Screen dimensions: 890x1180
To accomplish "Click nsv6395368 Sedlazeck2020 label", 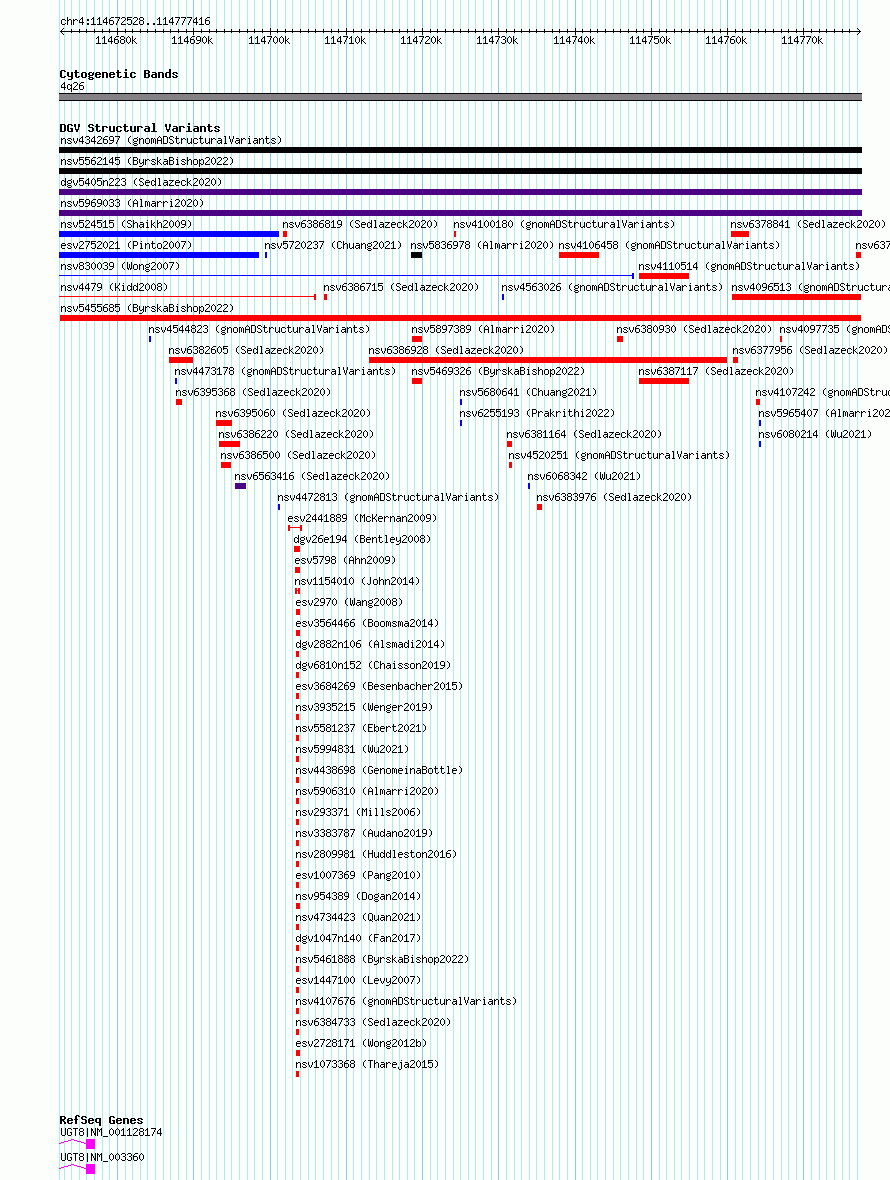I will pyautogui.click(x=253, y=393).
